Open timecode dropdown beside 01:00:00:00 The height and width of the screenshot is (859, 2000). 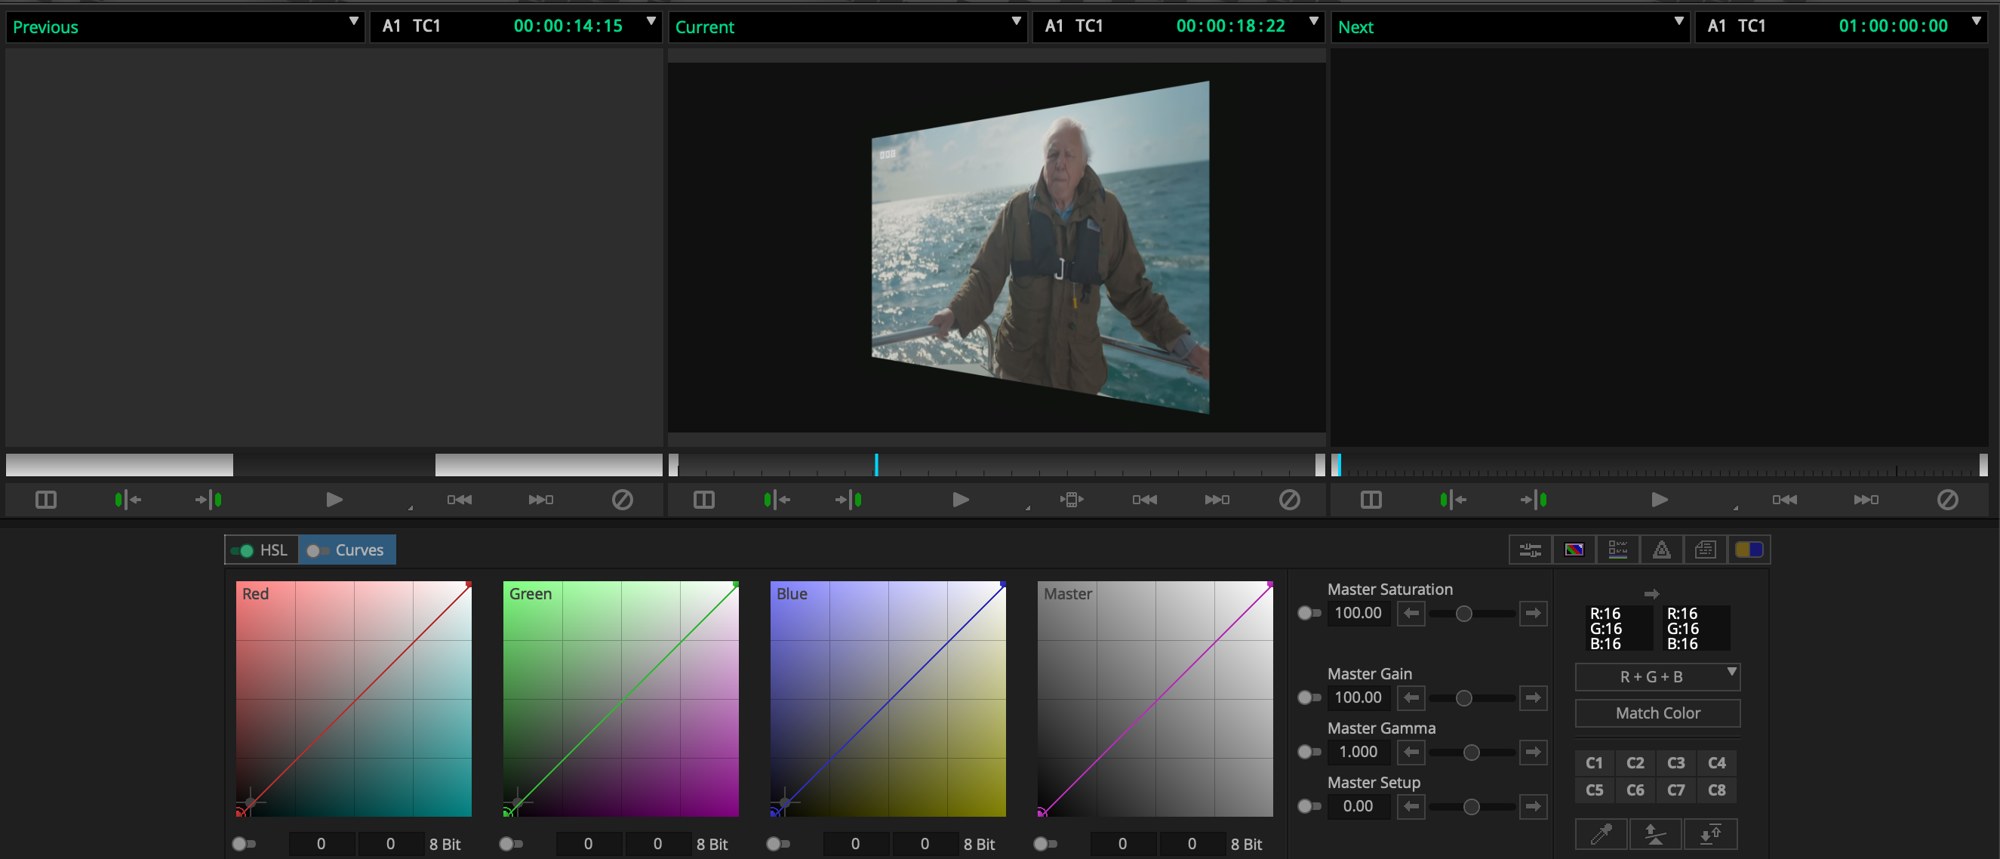pyautogui.click(x=1976, y=21)
